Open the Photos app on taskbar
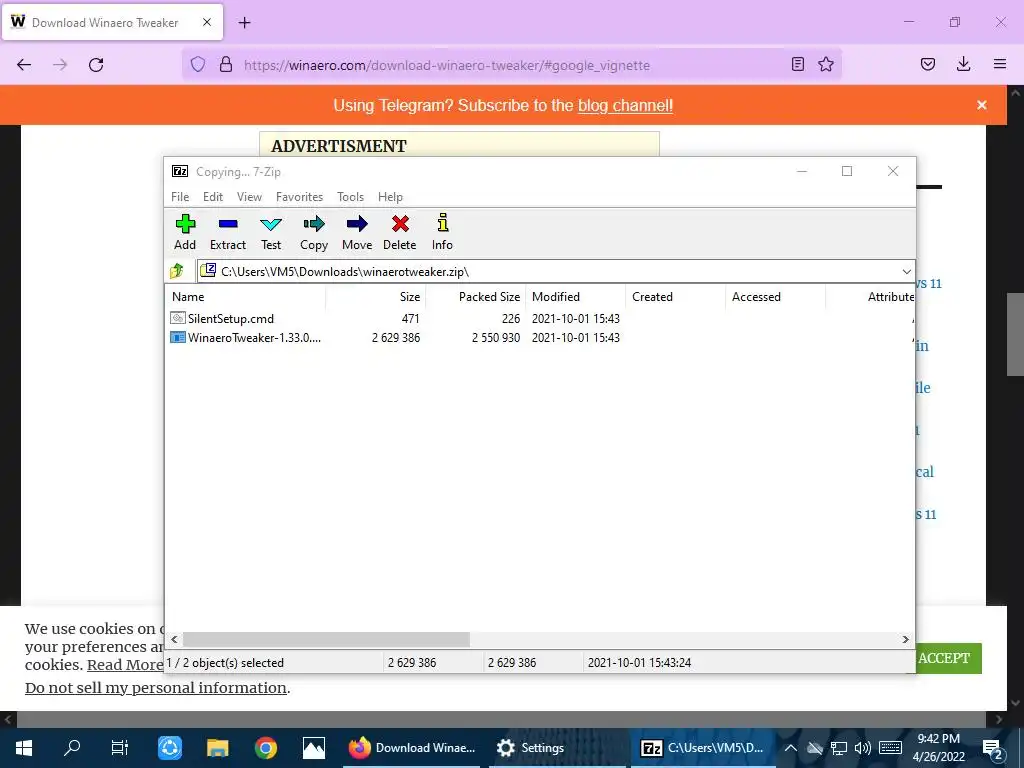1024x768 pixels. [313, 748]
